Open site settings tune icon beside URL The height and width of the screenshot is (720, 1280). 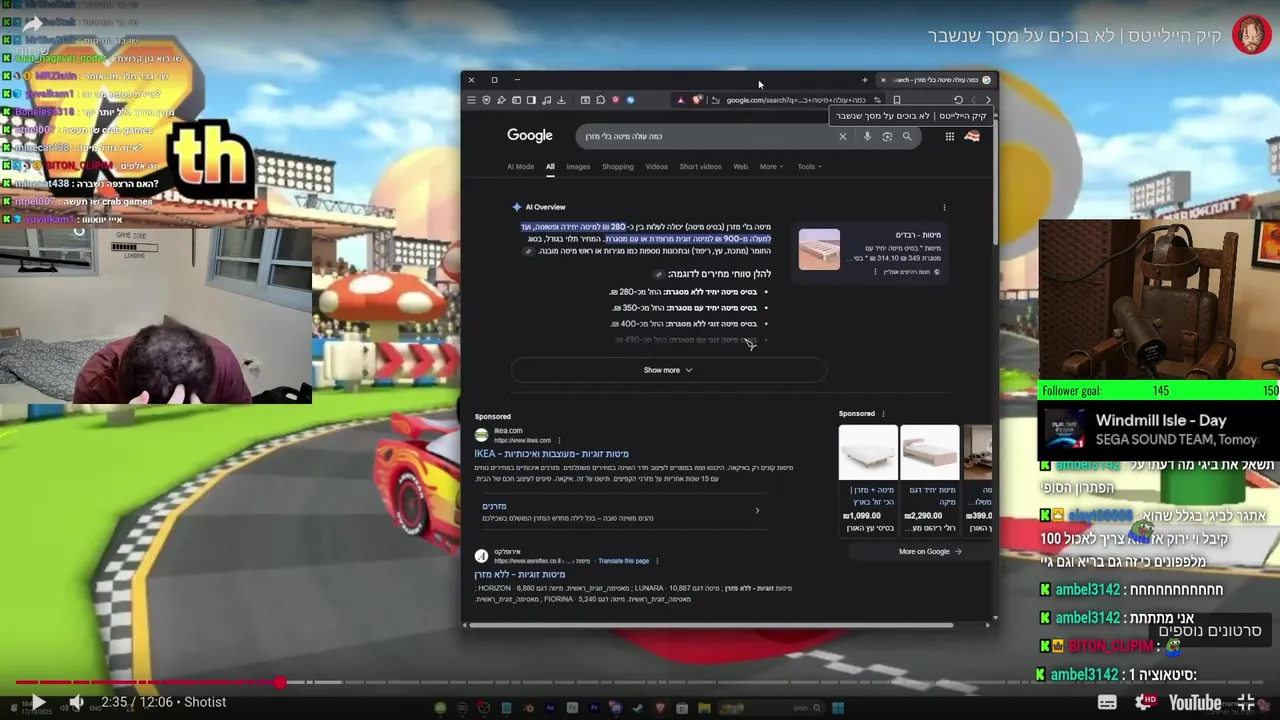tap(877, 100)
